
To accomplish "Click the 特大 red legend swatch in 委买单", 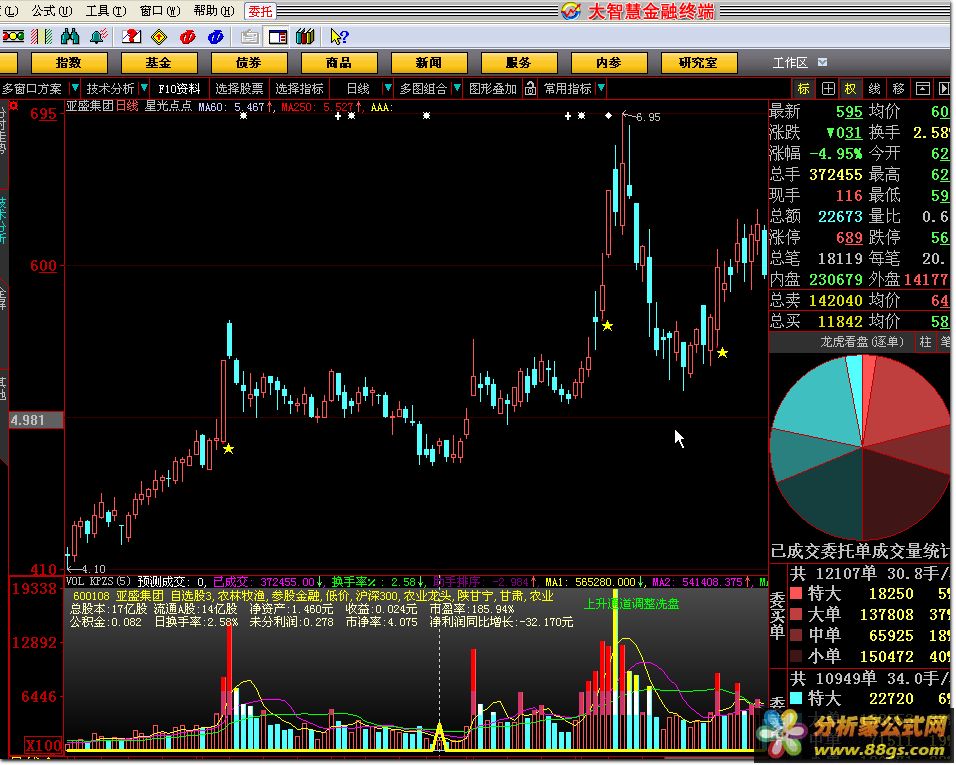I will tap(796, 593).
